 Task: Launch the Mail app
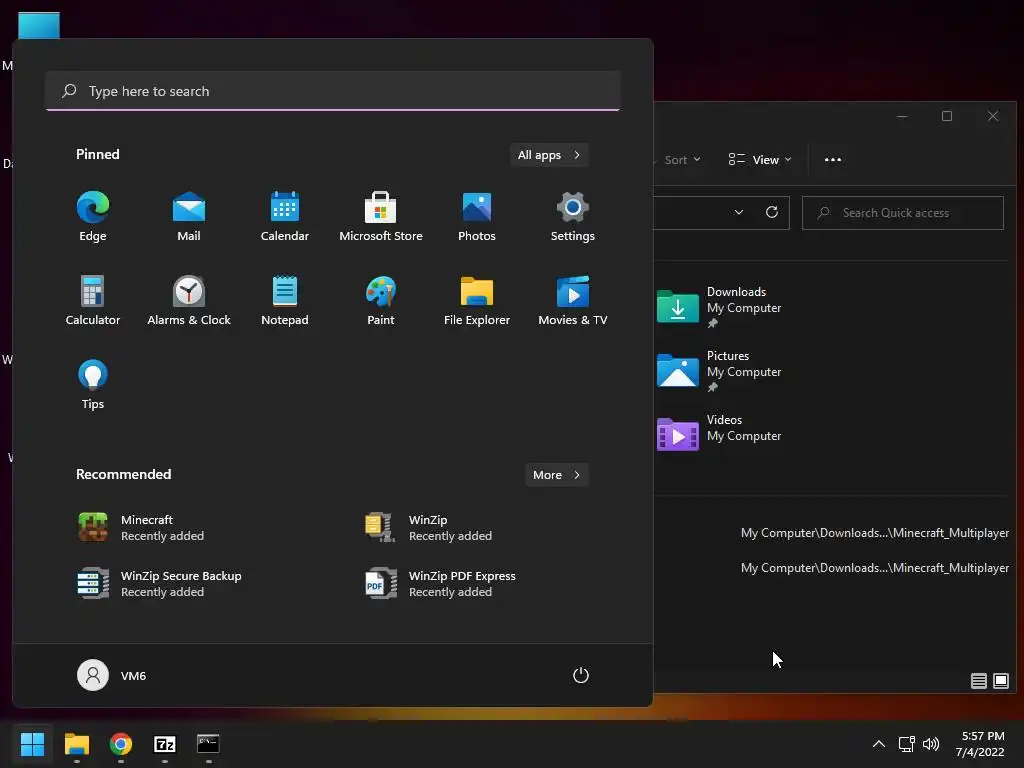(x=189, y=217)
